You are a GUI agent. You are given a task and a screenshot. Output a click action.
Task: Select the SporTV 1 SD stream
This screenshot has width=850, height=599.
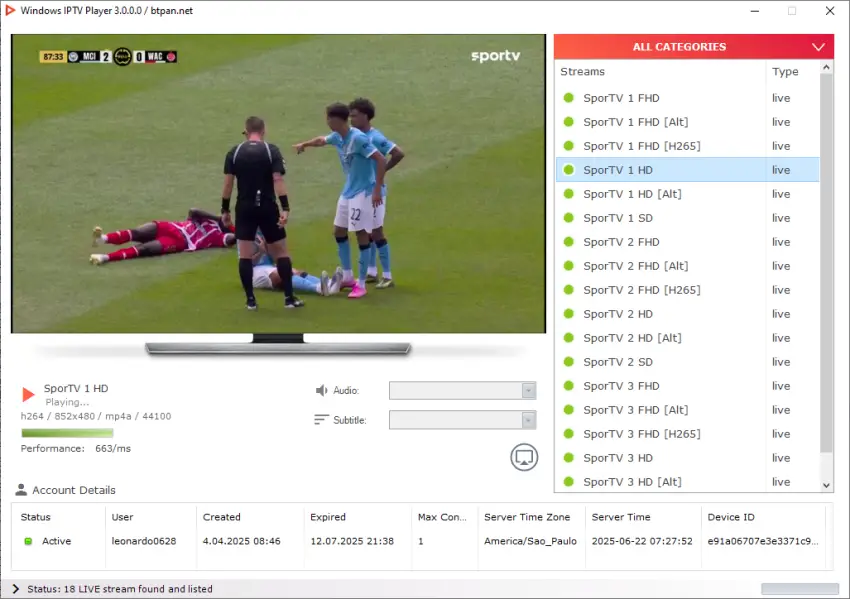click(687, 218)
